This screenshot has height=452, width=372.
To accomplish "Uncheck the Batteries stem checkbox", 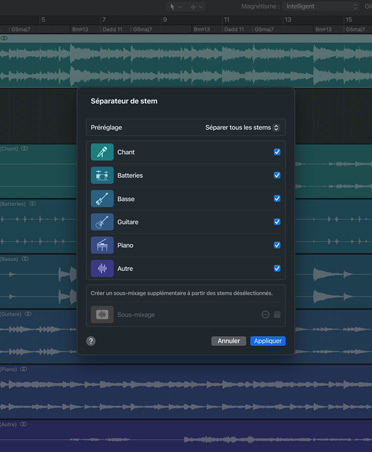I will tap(277, 175).
